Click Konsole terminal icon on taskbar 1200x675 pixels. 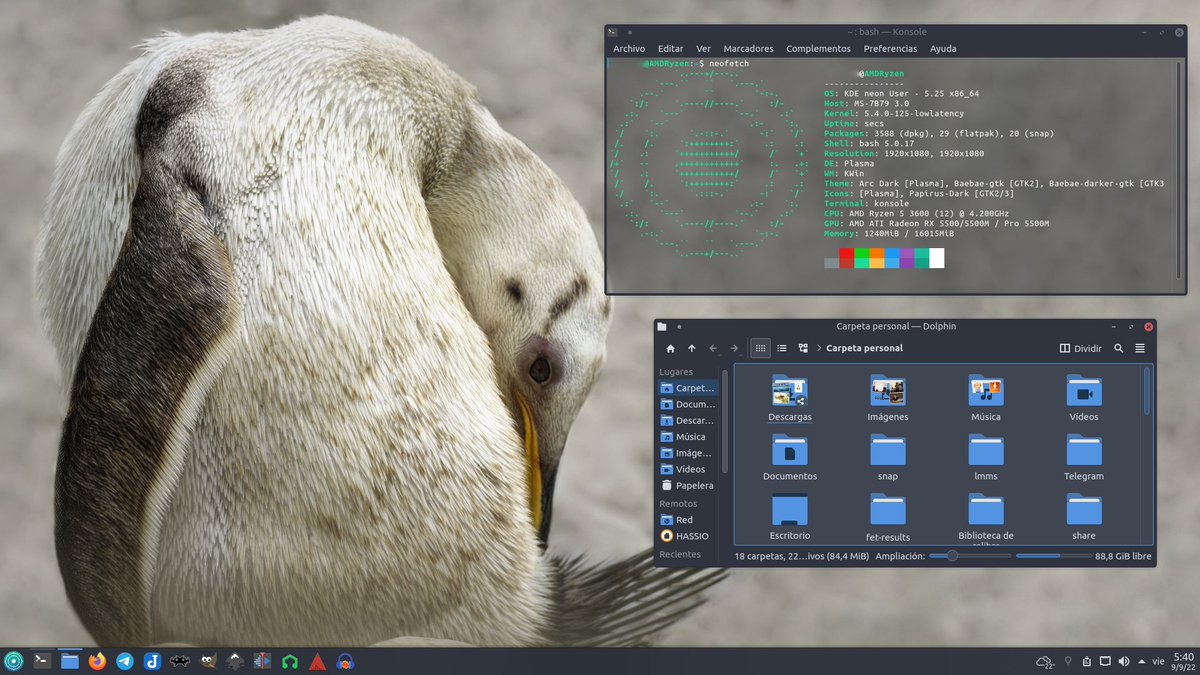pyautogui.click(x=42, y=660)
